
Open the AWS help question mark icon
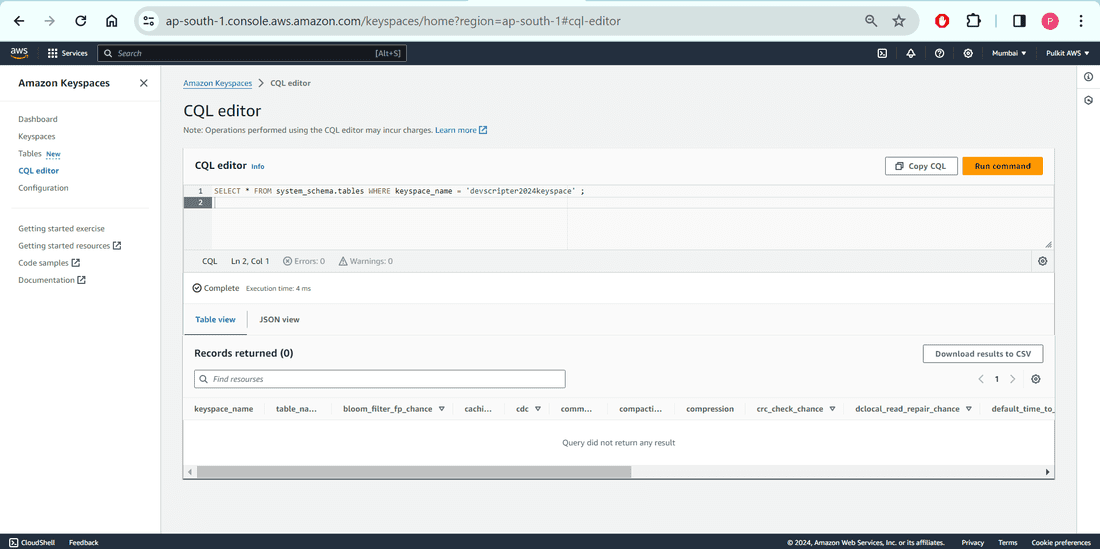pyautogui.click(x=939, y=53)
